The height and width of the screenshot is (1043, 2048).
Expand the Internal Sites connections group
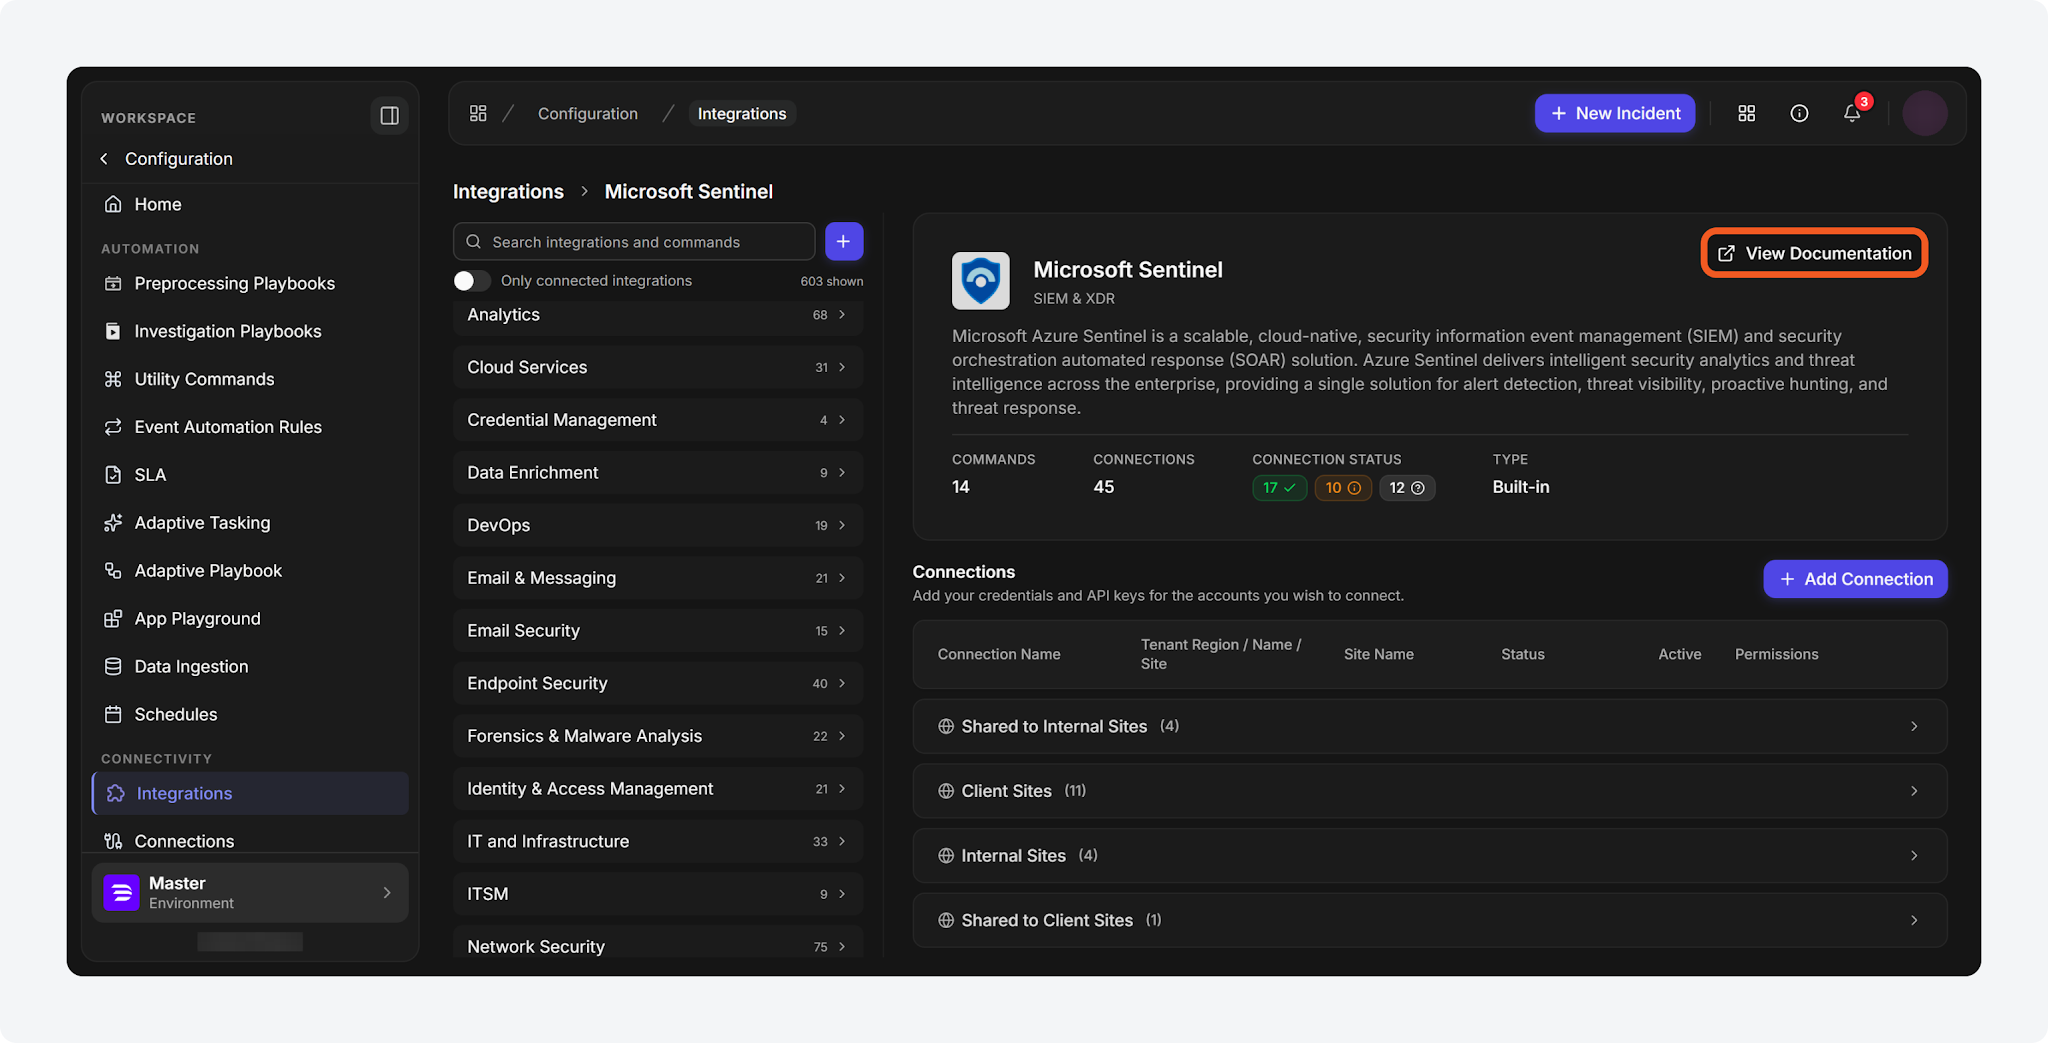point(1429,855)
